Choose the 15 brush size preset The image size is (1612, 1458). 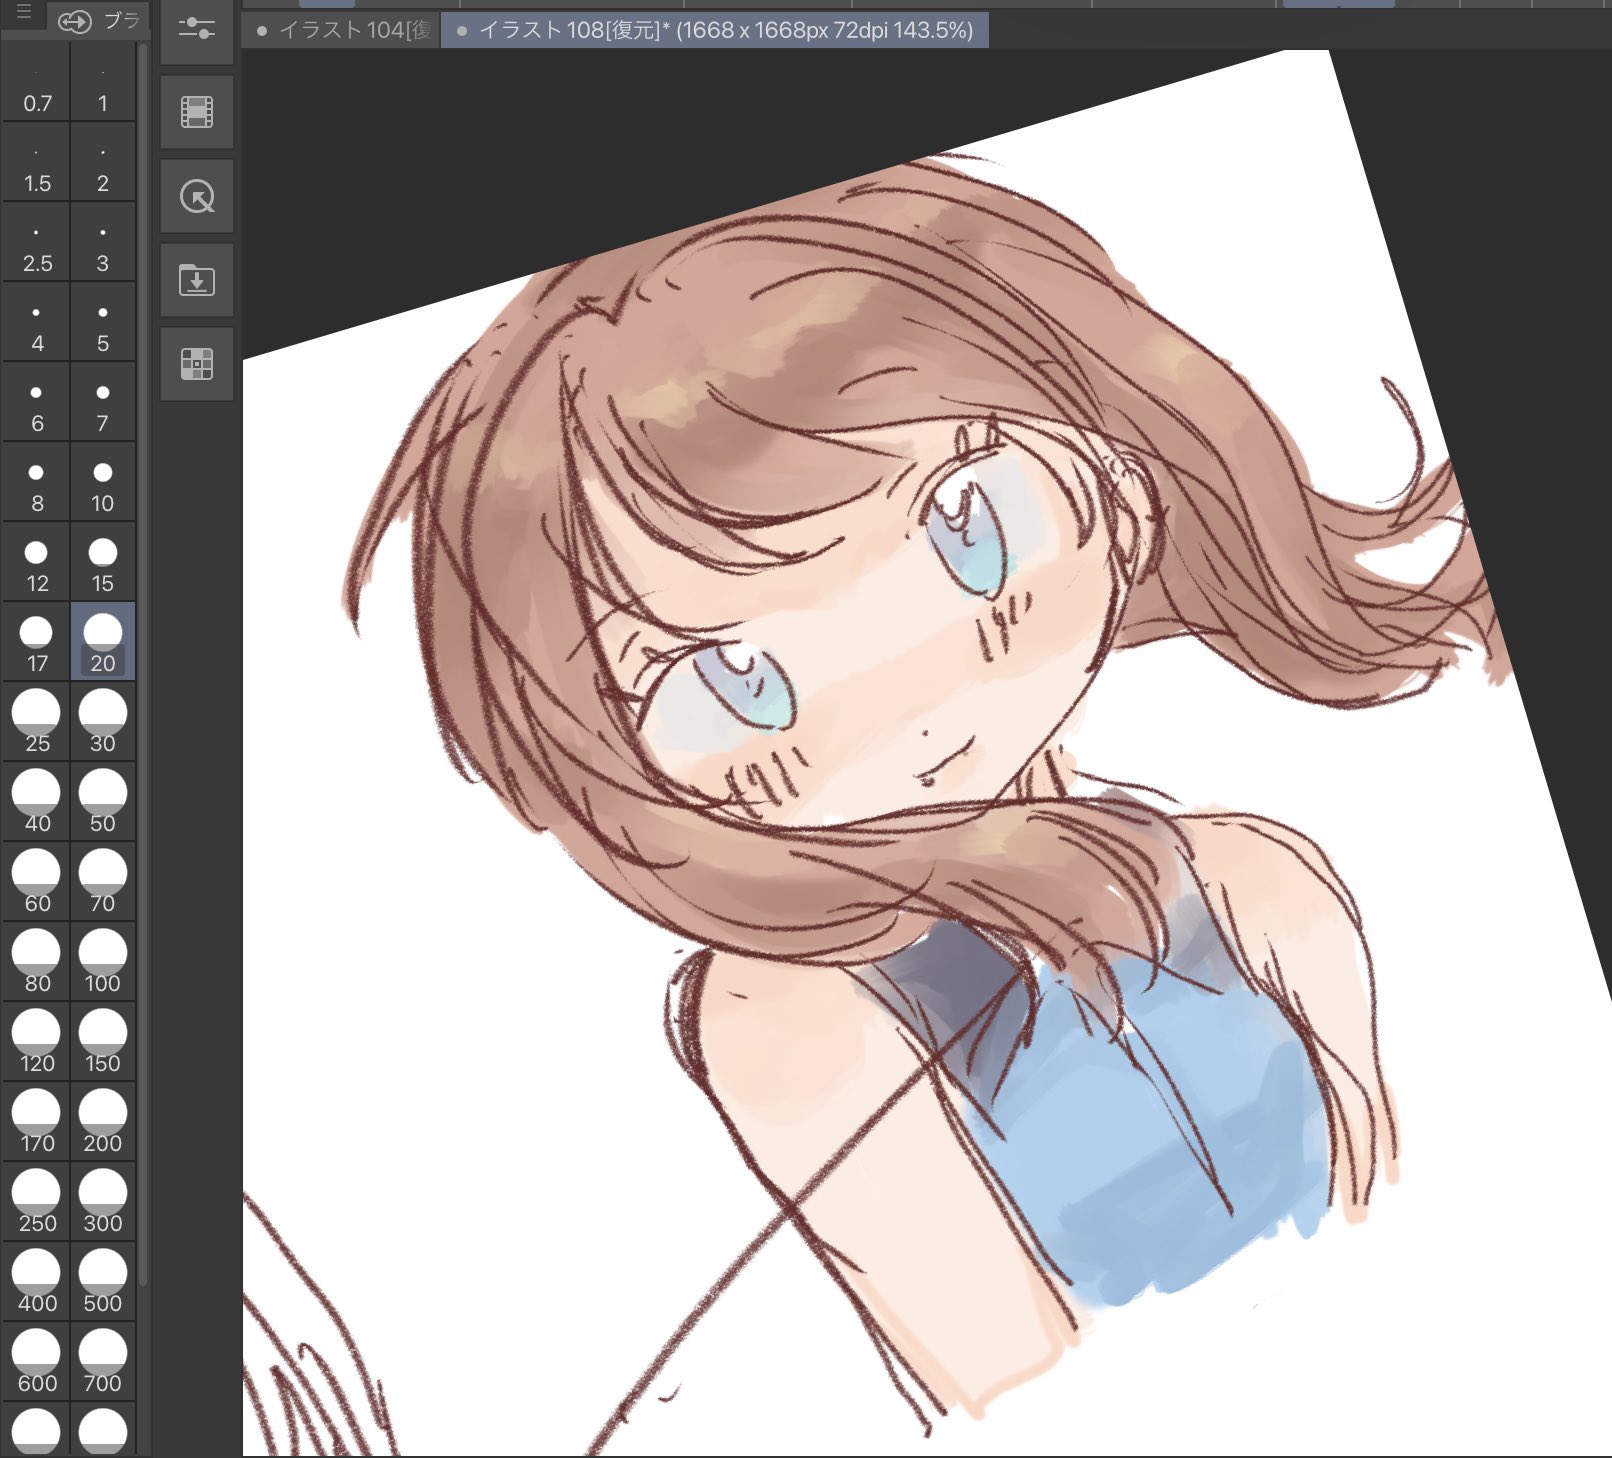(x=102, y=562)
